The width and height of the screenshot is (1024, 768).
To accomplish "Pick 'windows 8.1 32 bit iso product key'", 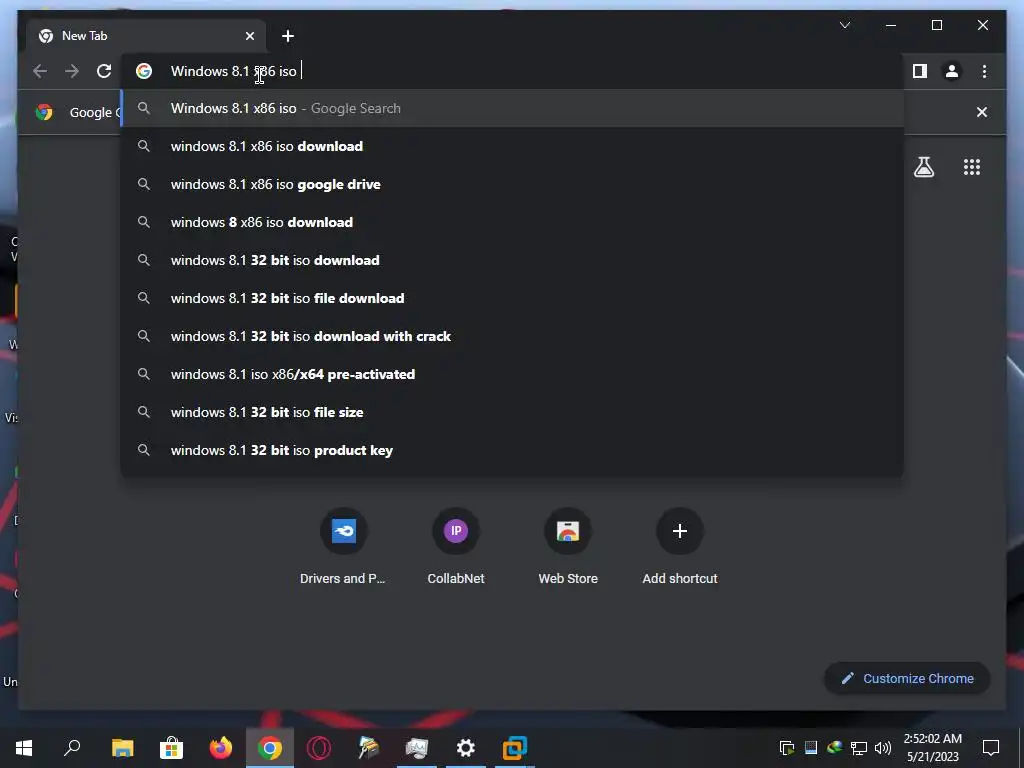I will (x=513, y=450).
